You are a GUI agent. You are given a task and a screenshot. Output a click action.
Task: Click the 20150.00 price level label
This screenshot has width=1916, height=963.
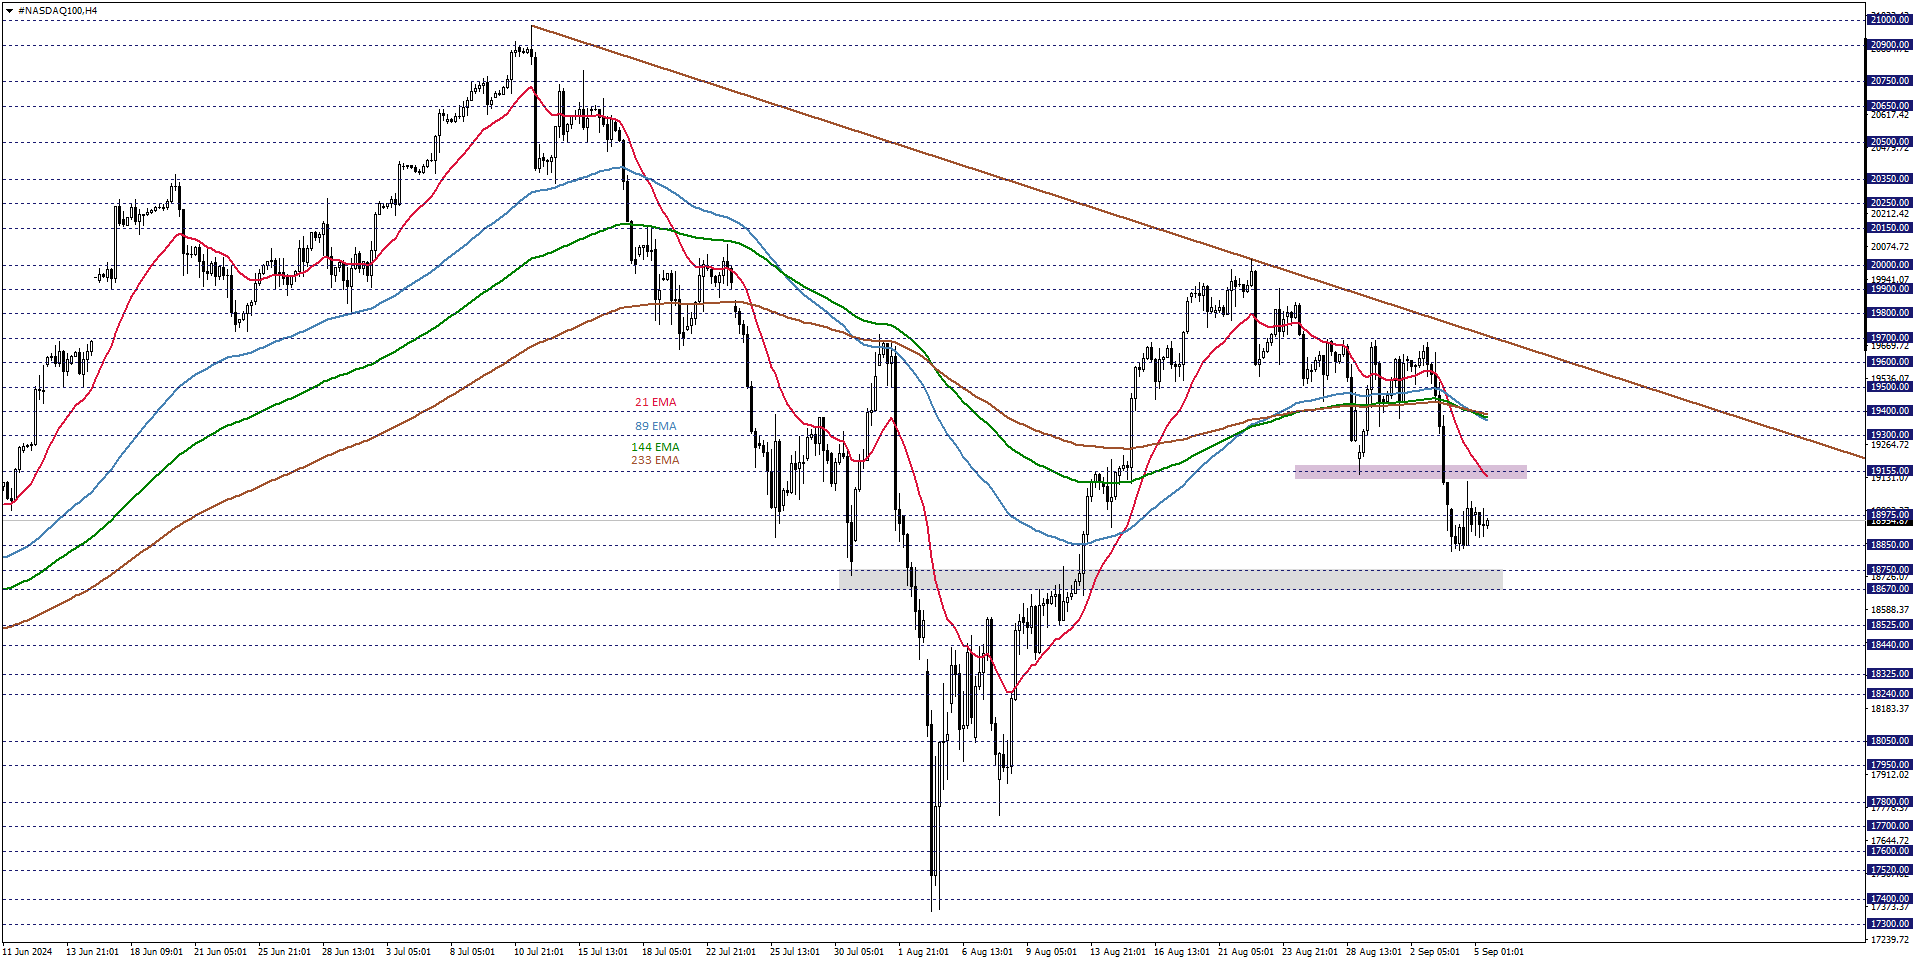click(1889, 228)
